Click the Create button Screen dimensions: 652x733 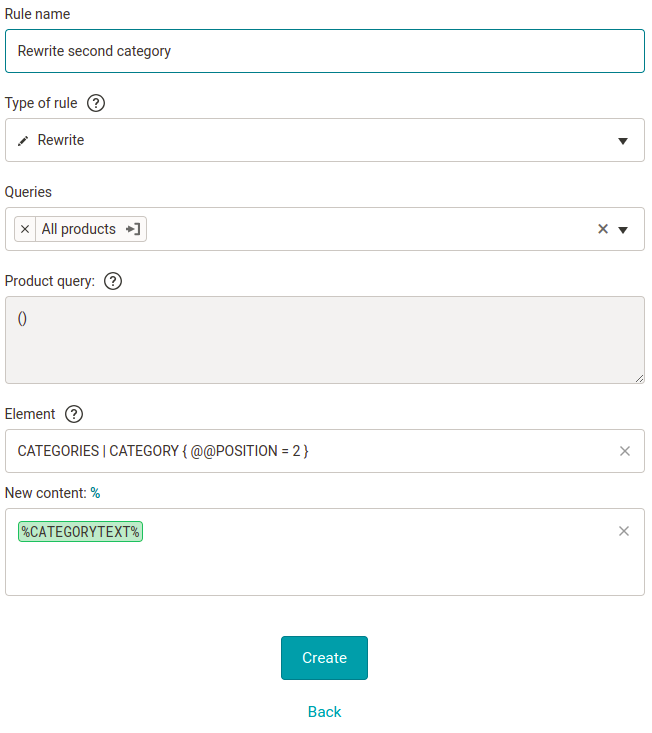point(324,658)
